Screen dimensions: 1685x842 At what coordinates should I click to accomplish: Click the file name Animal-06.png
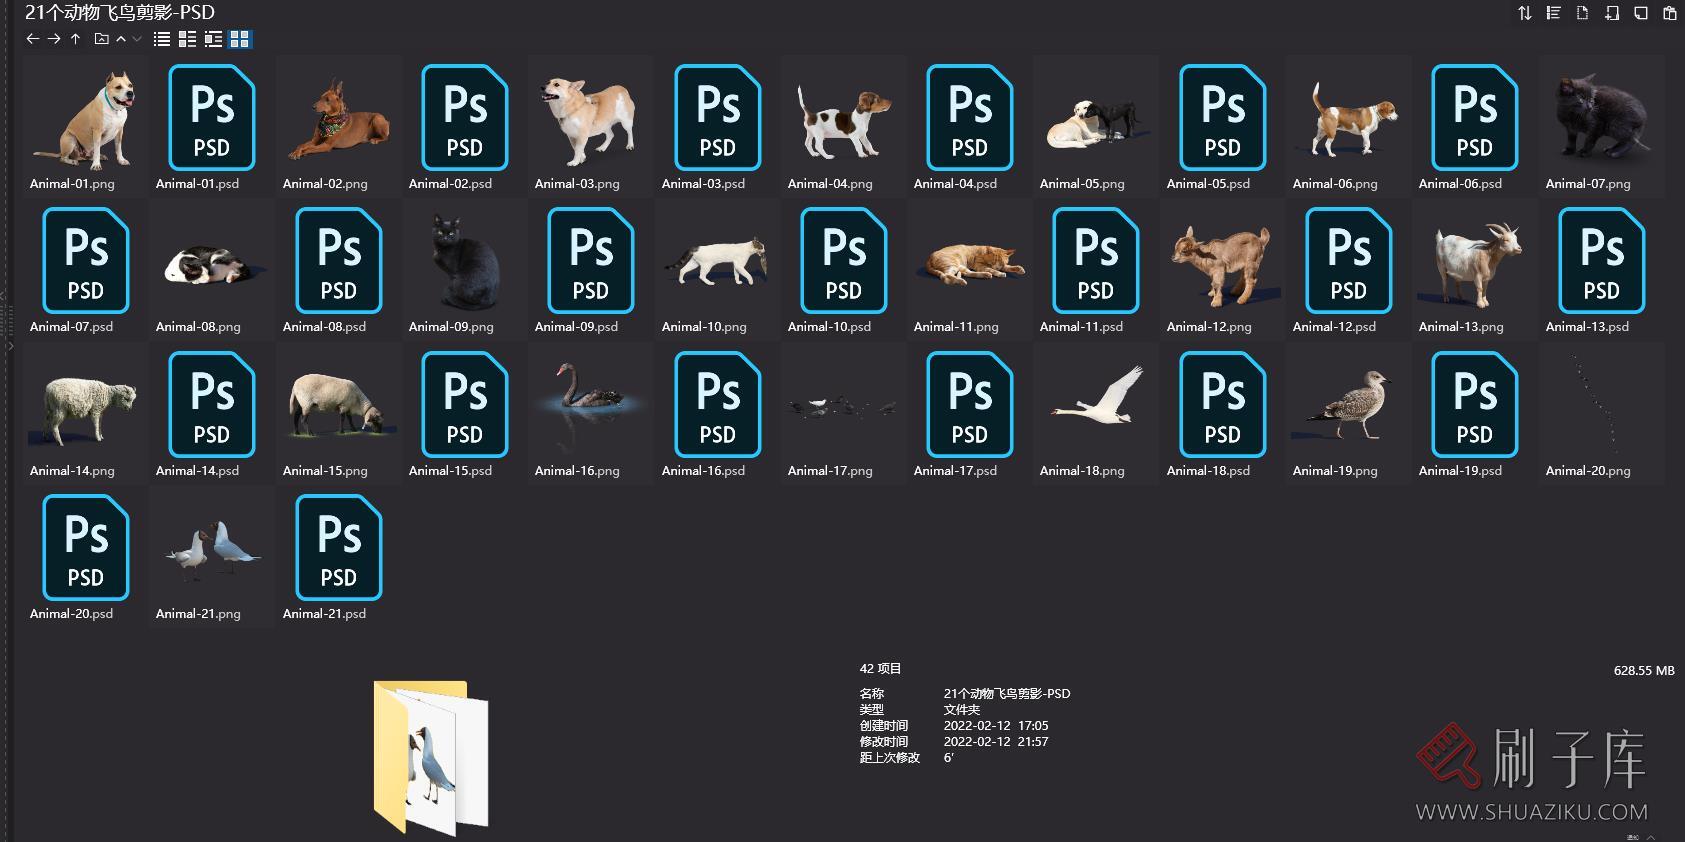coord(1335,184)
